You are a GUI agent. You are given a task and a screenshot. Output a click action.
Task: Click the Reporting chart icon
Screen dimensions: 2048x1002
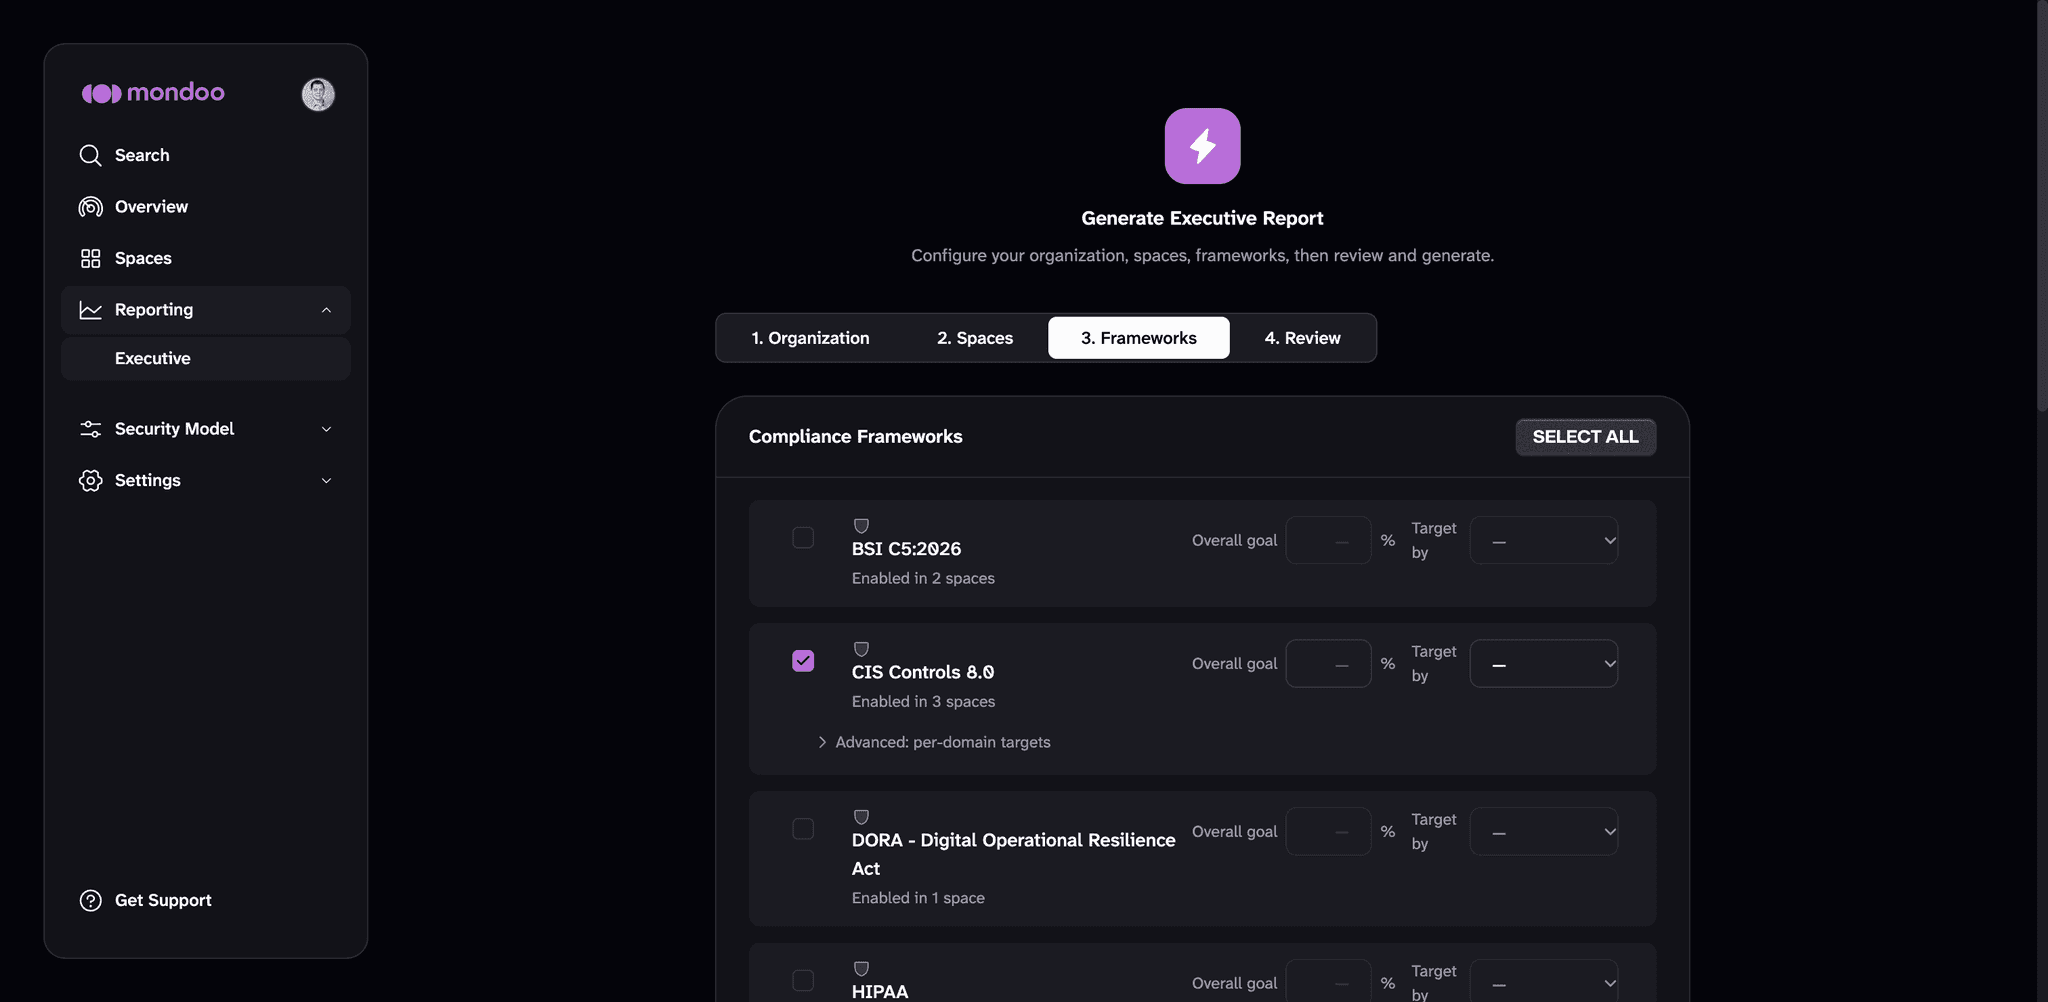click(90, 310)
